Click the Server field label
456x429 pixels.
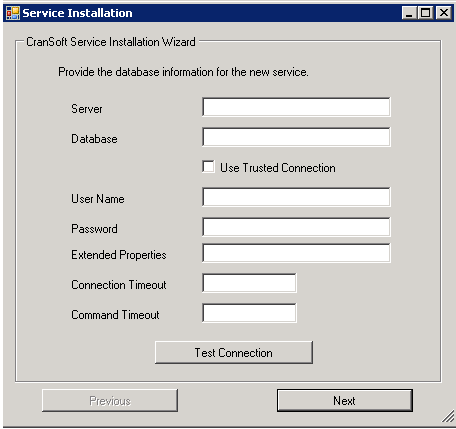[87, 109]
